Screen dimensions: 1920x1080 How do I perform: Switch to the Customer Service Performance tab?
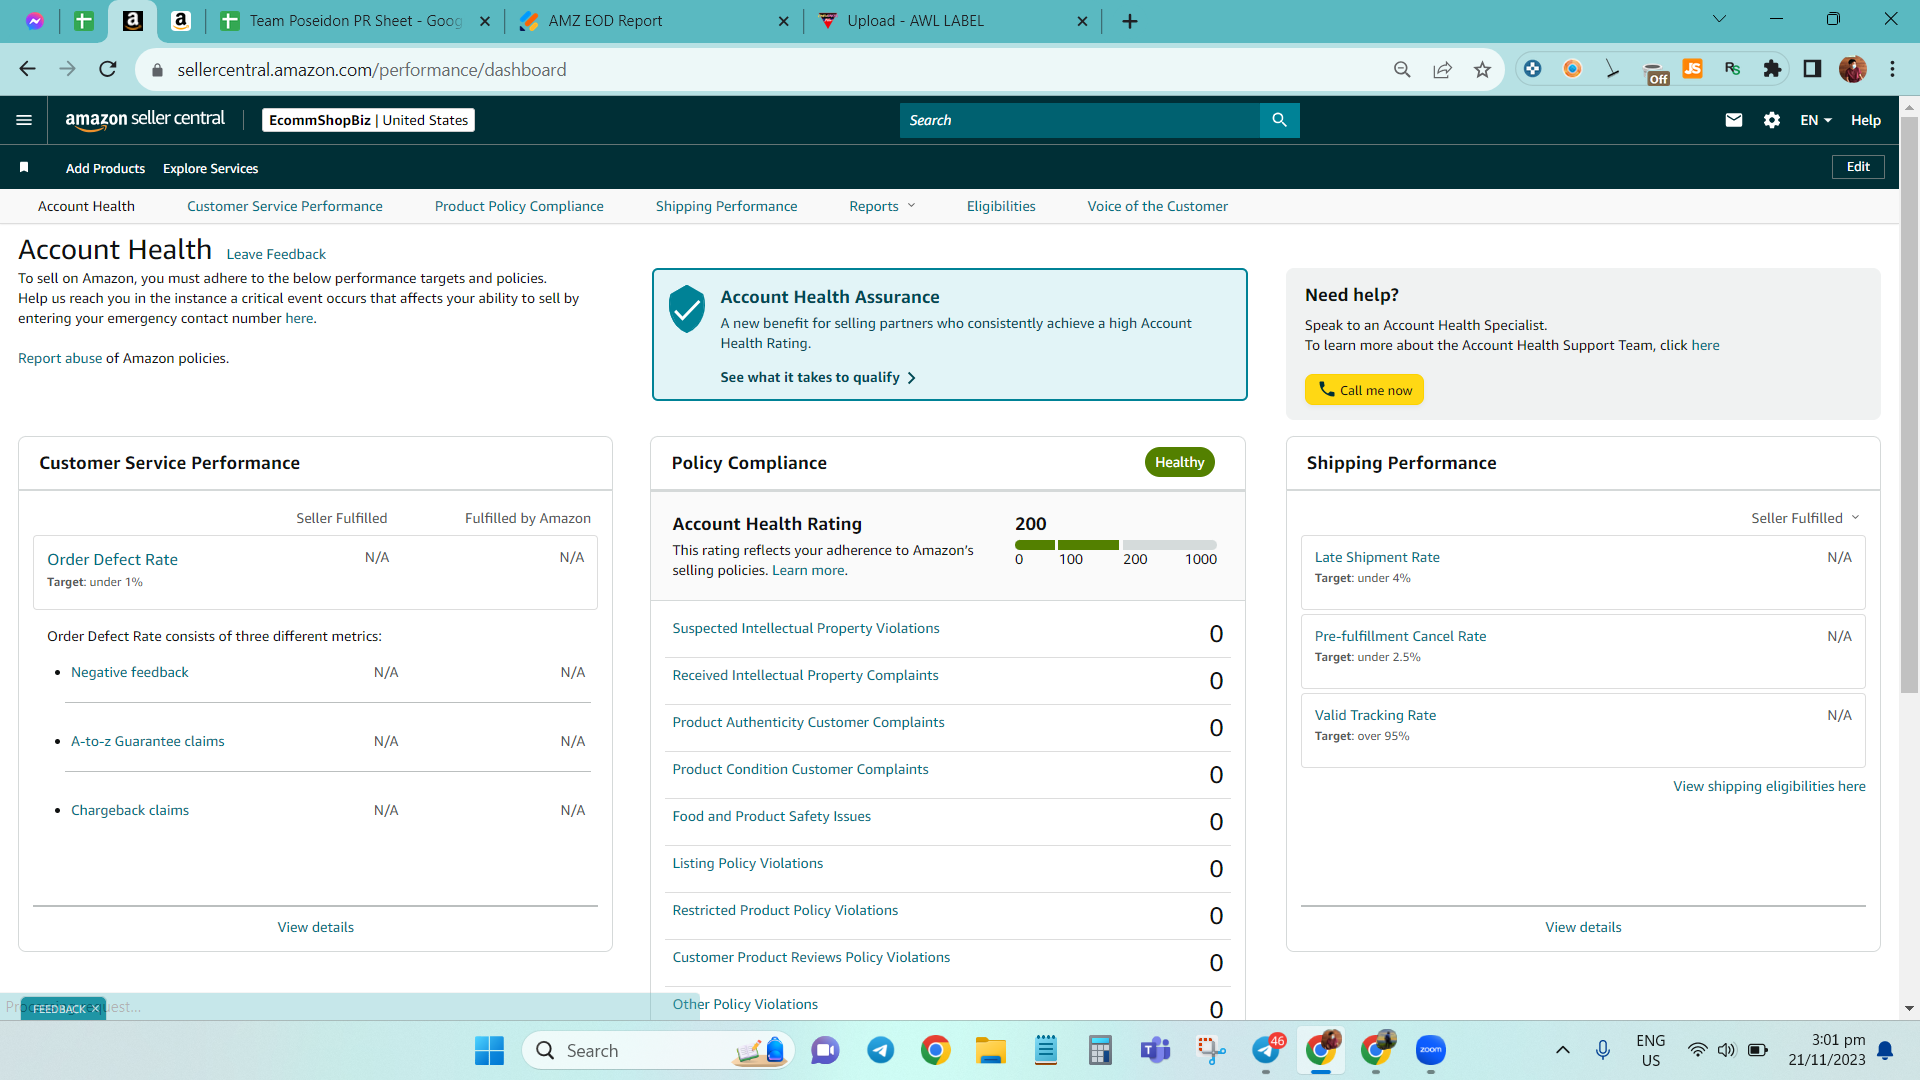pos(285,206)
